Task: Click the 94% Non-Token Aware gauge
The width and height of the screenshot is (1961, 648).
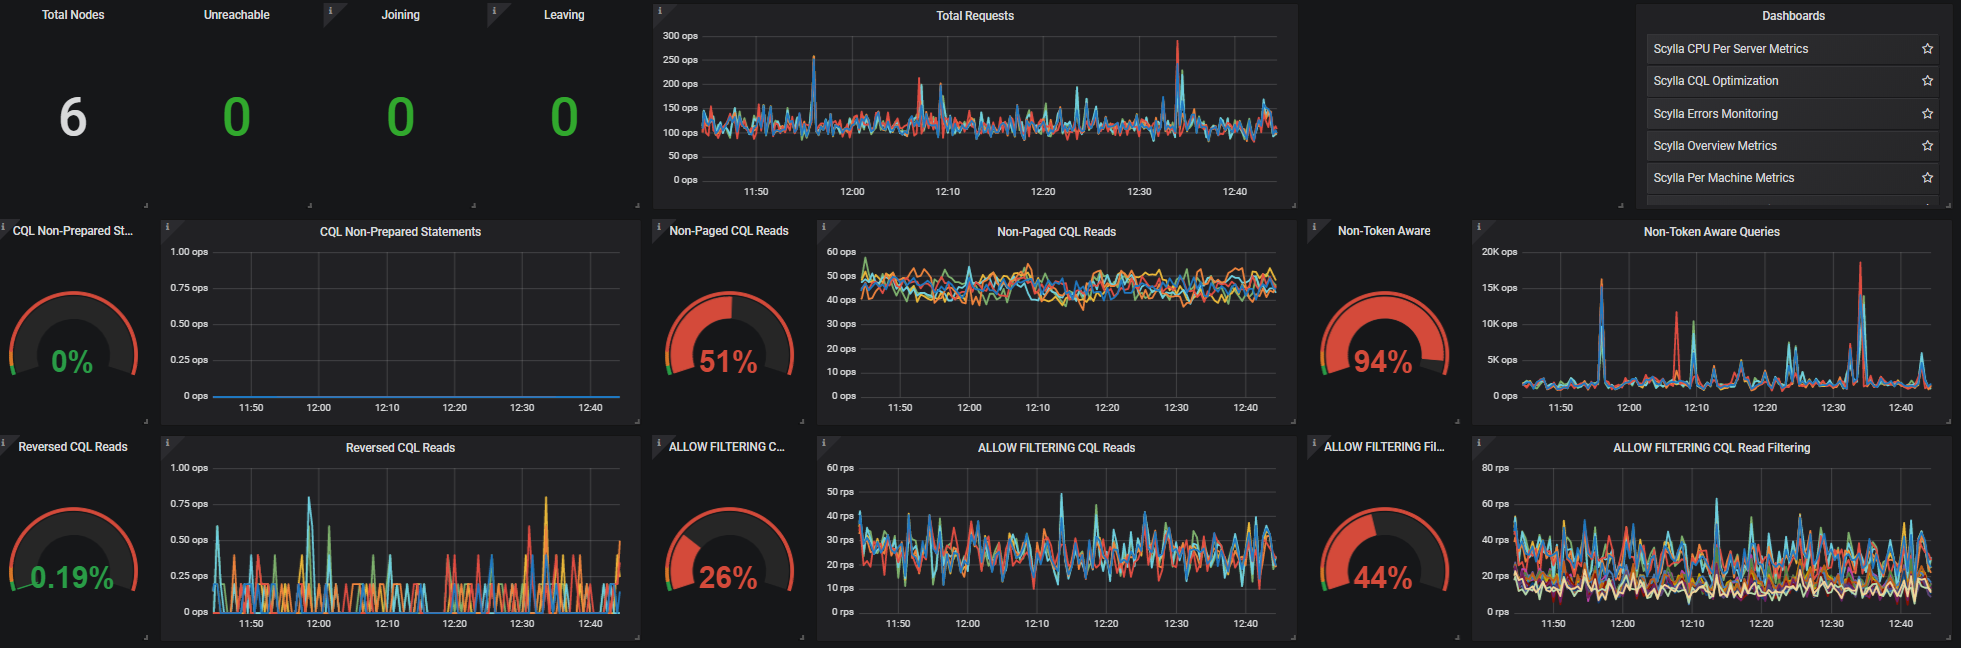Action: point(1384,335)
